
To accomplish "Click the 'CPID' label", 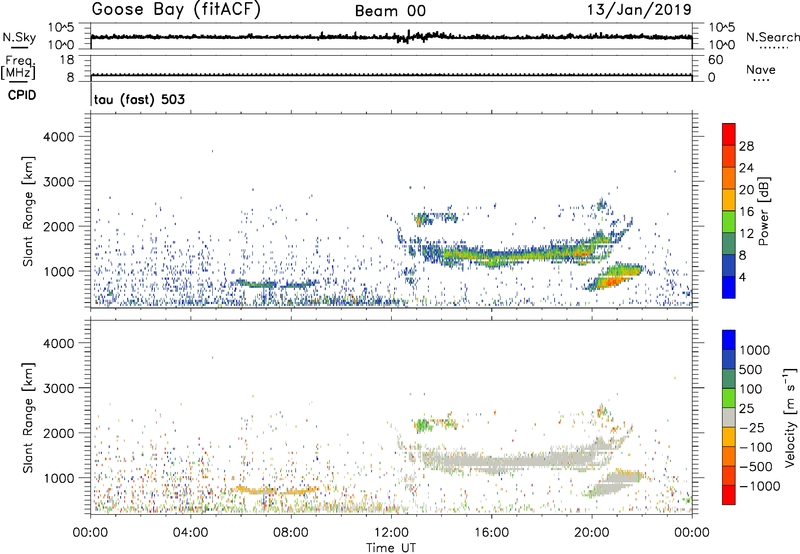I will point(22,95).
